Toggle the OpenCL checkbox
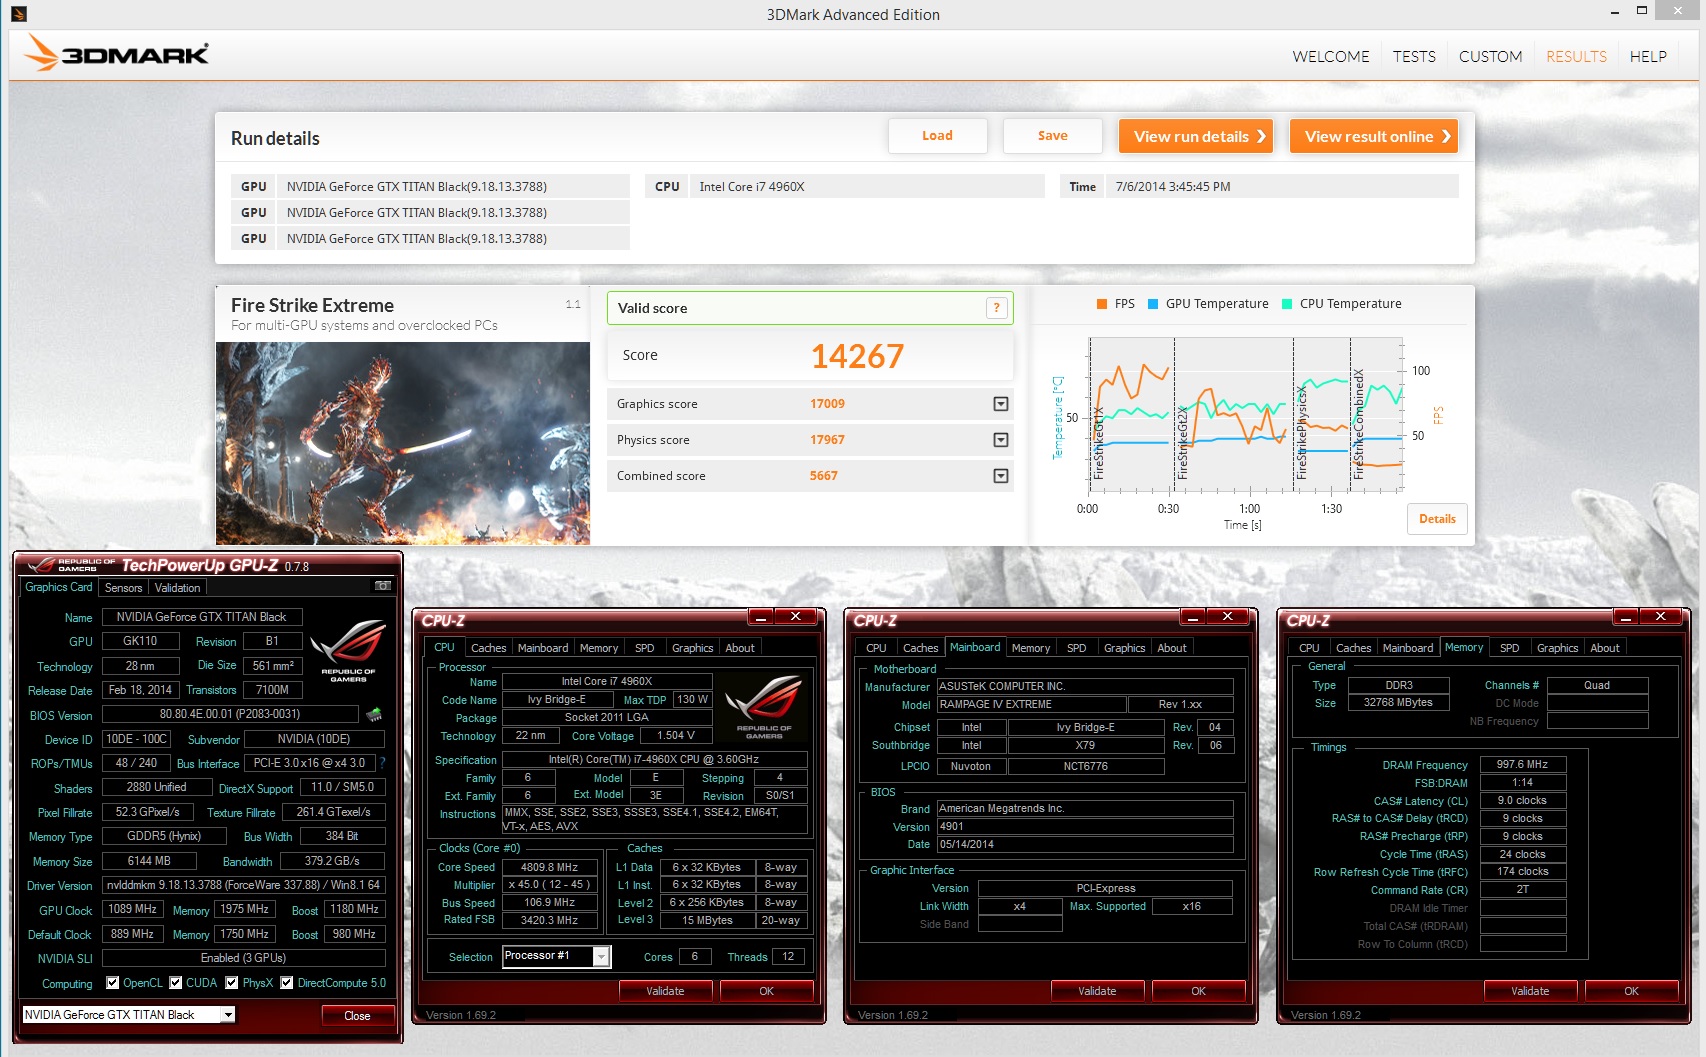Viewport: 1706px width, 1057px height. (113, 983)
